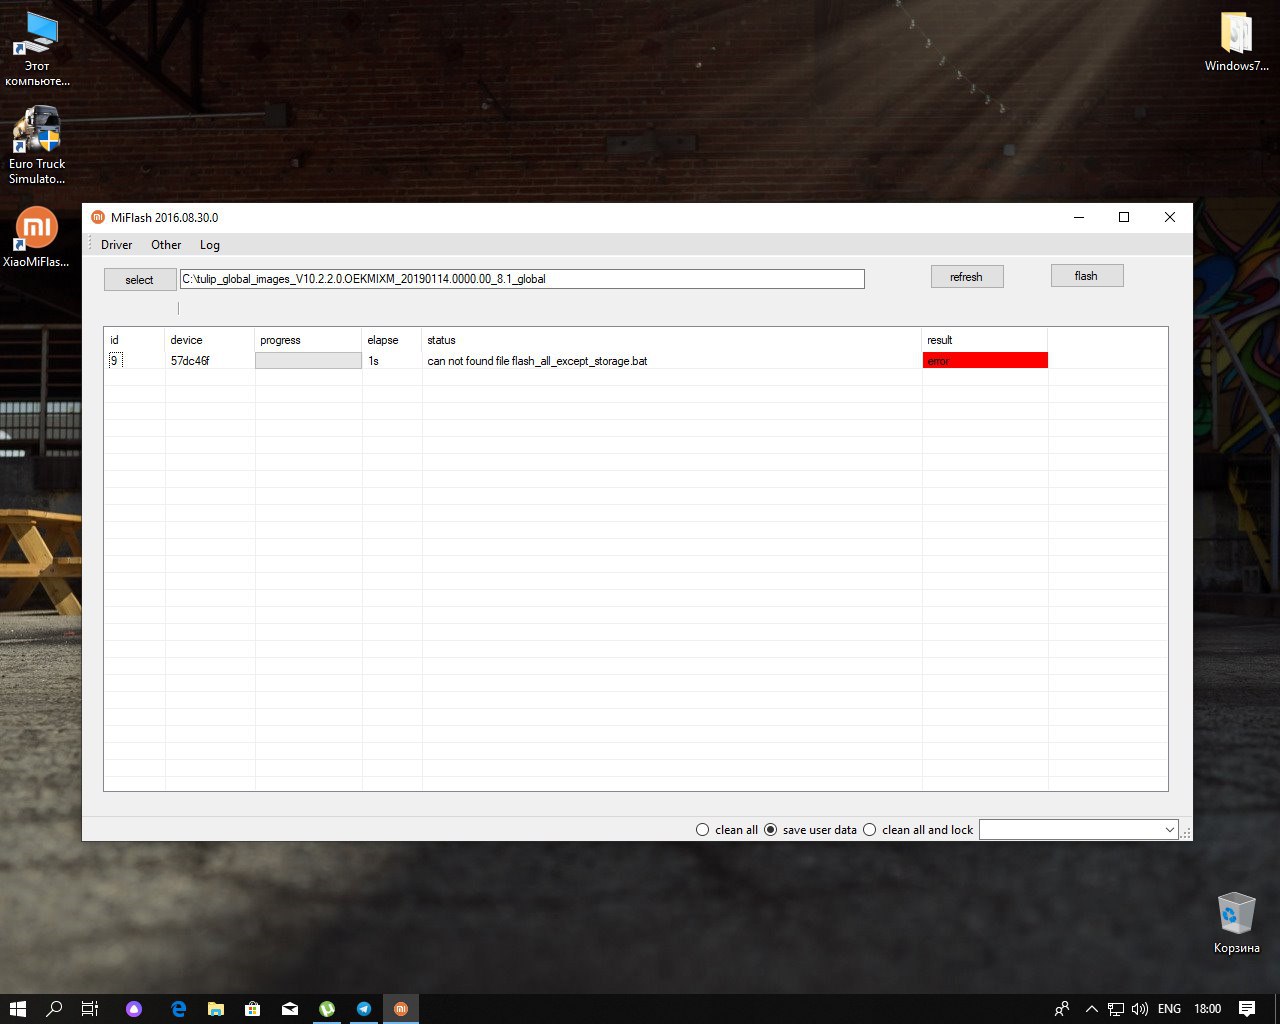Click the select folder button
The width and height of the screenshot is (1280, 1024).
click(140, 280)
